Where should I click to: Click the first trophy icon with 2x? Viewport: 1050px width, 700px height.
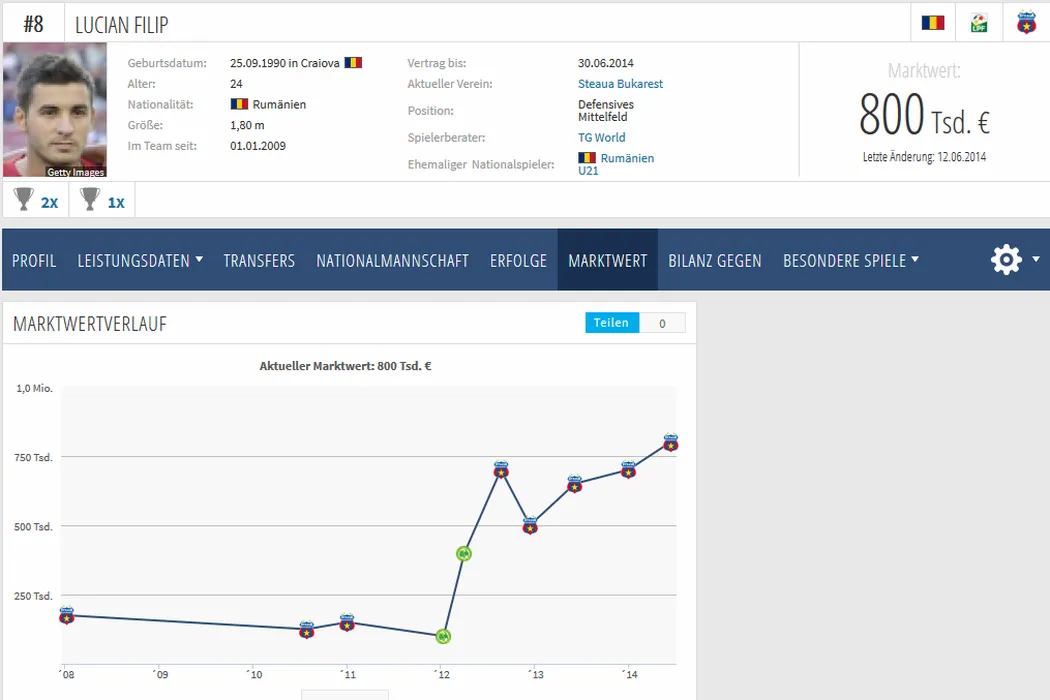click(x=25, y=200)
